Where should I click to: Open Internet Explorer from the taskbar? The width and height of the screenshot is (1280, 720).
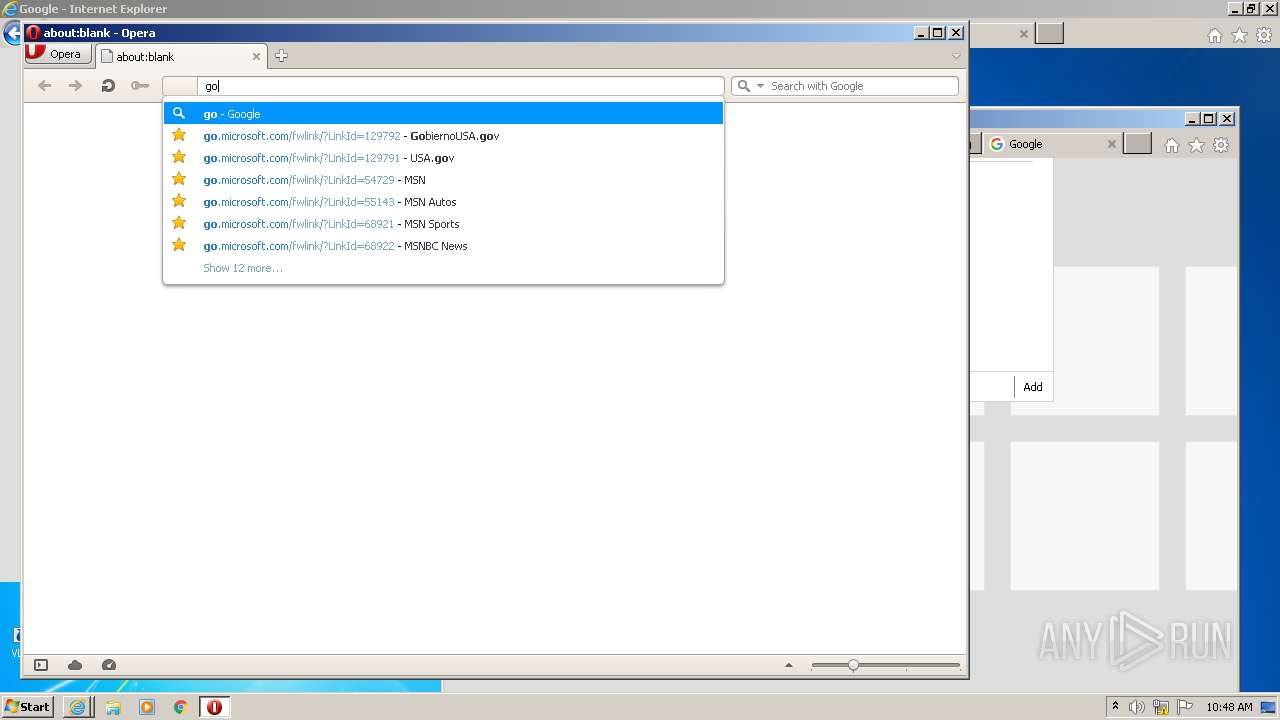click(78, 707)
